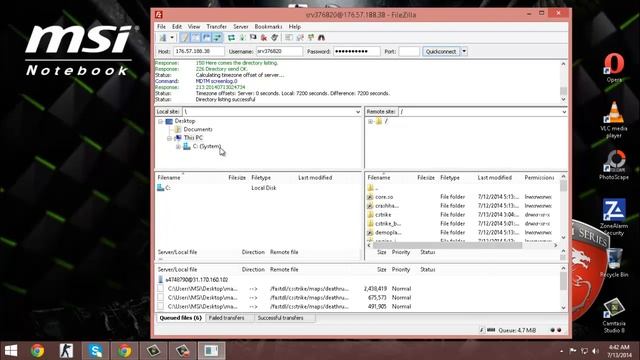
Task: Open the Windows Start button
Action: [x=11, y=351]
